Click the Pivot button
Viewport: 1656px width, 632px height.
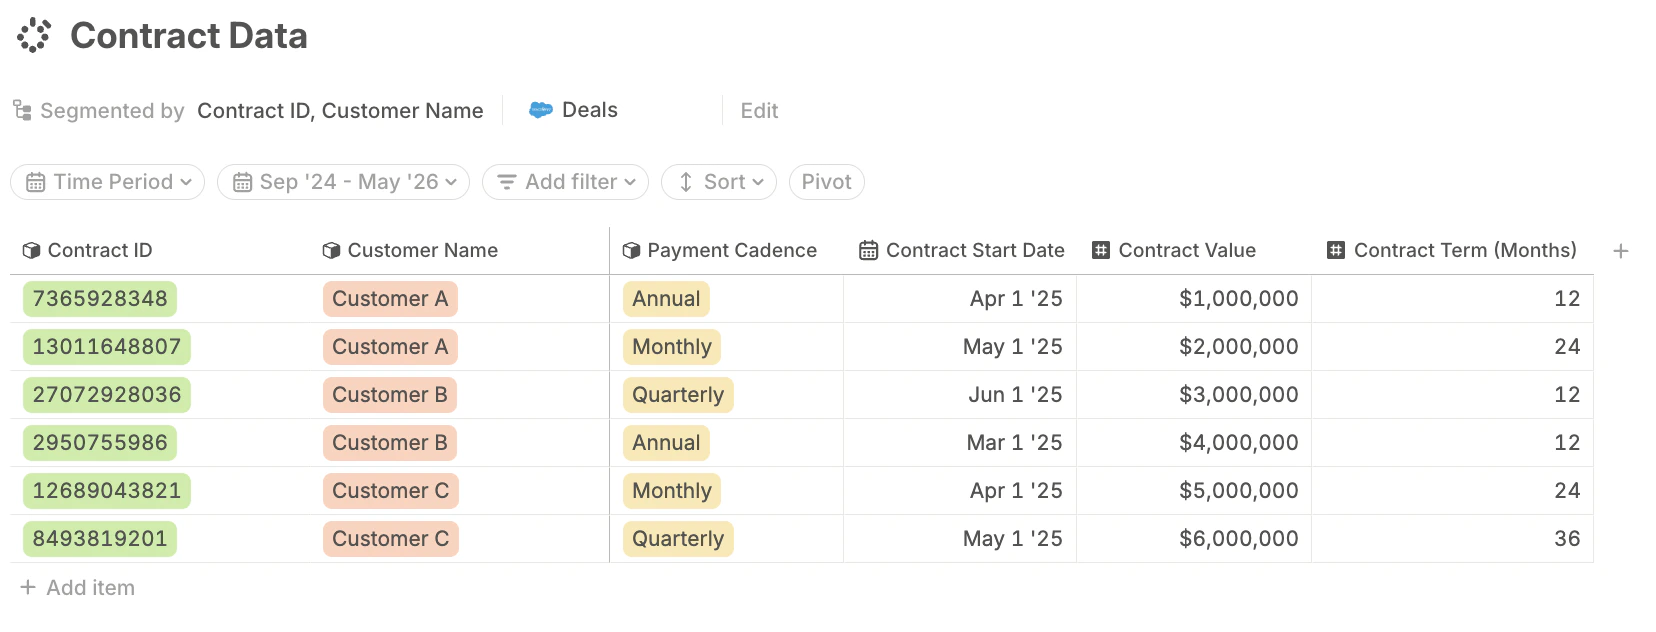(826, 182)
